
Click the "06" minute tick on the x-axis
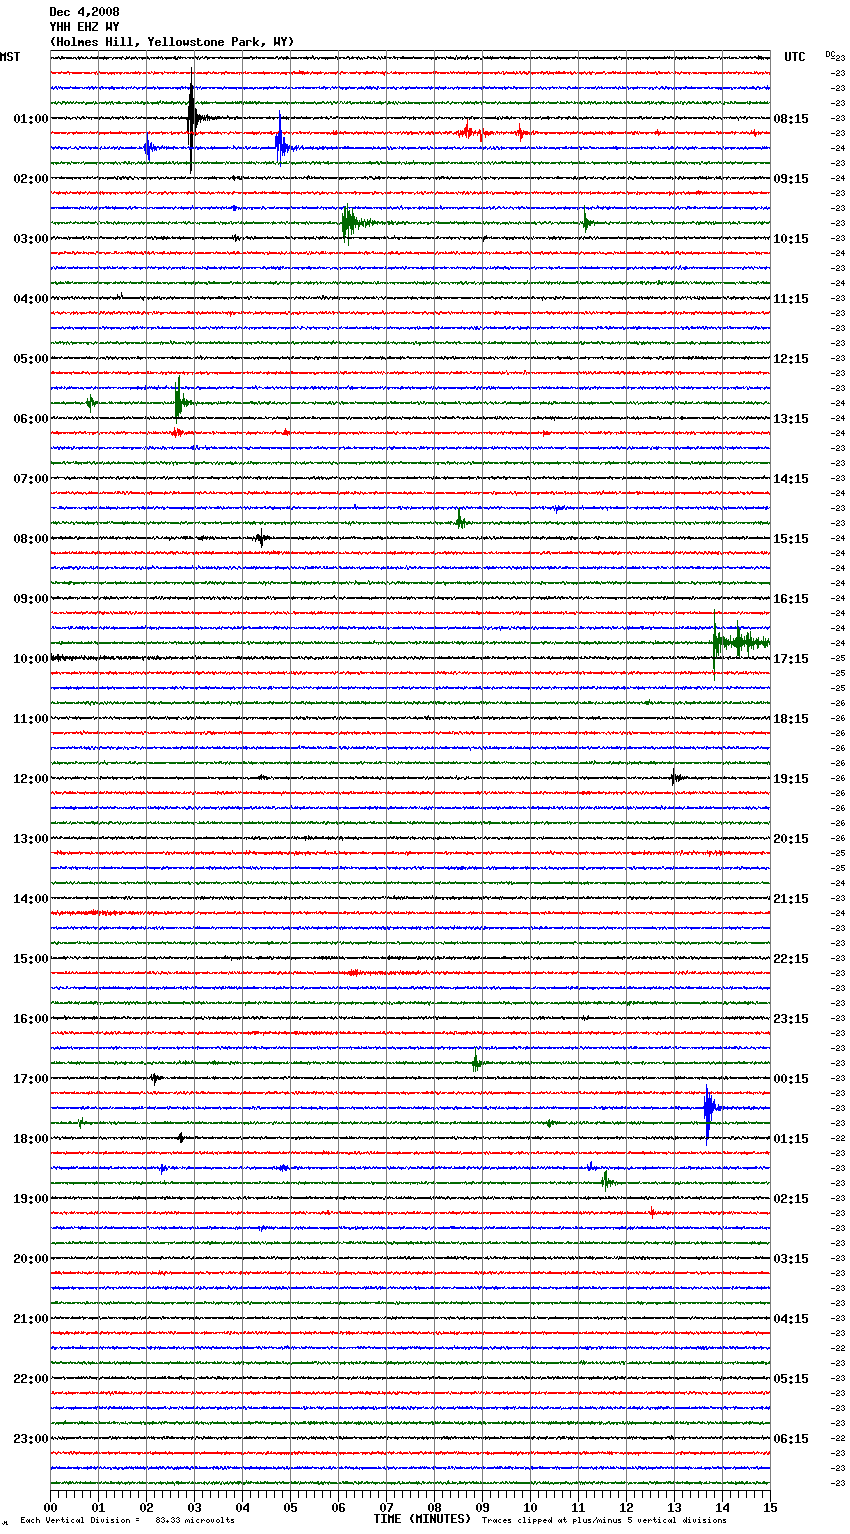click(339, 1507)
